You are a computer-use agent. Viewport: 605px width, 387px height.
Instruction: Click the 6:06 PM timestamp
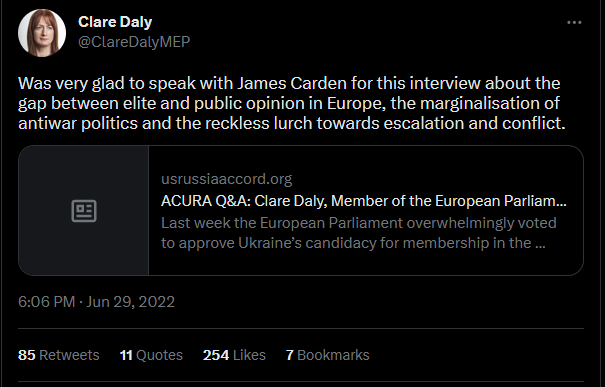tap(46, 302)
